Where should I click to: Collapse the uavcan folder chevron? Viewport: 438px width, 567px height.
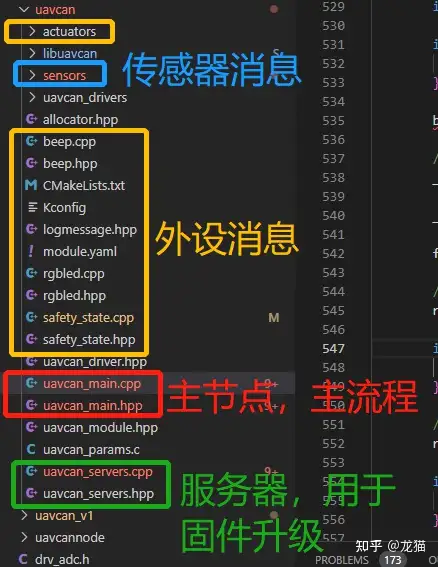click(x=24, y=9)
